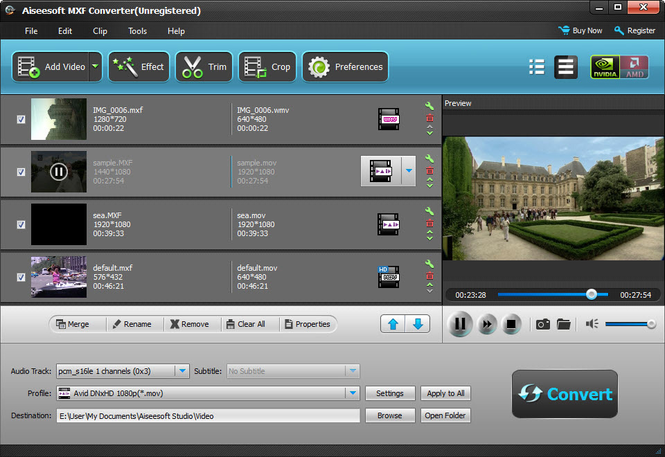This screenshot has height=457, width=665.
Task: Click the Merge button
Action: point(73,324)
